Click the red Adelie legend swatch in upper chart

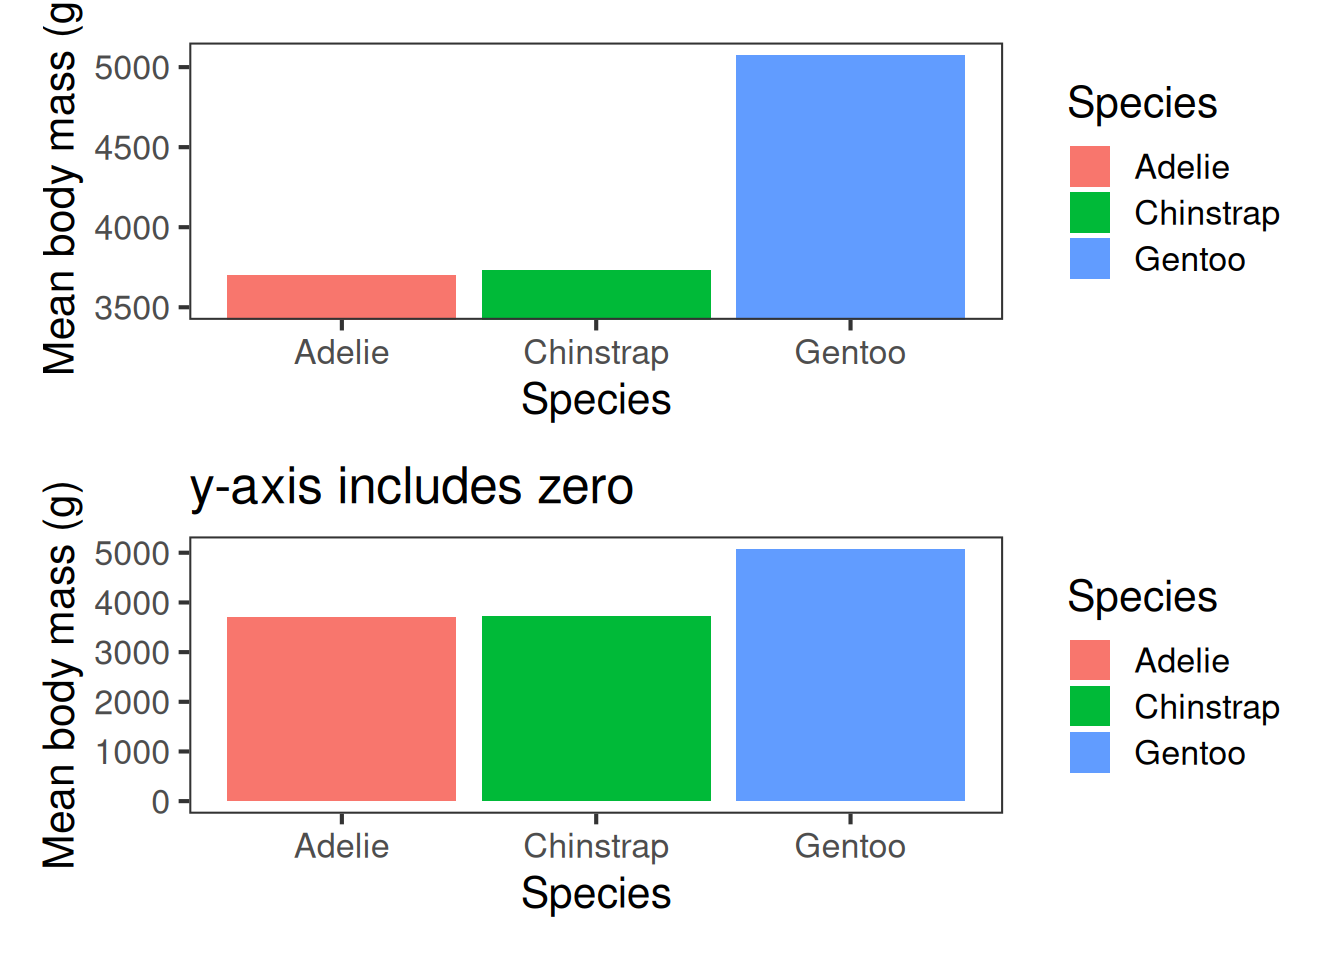pyautogui.click(x=1089, y=167)
